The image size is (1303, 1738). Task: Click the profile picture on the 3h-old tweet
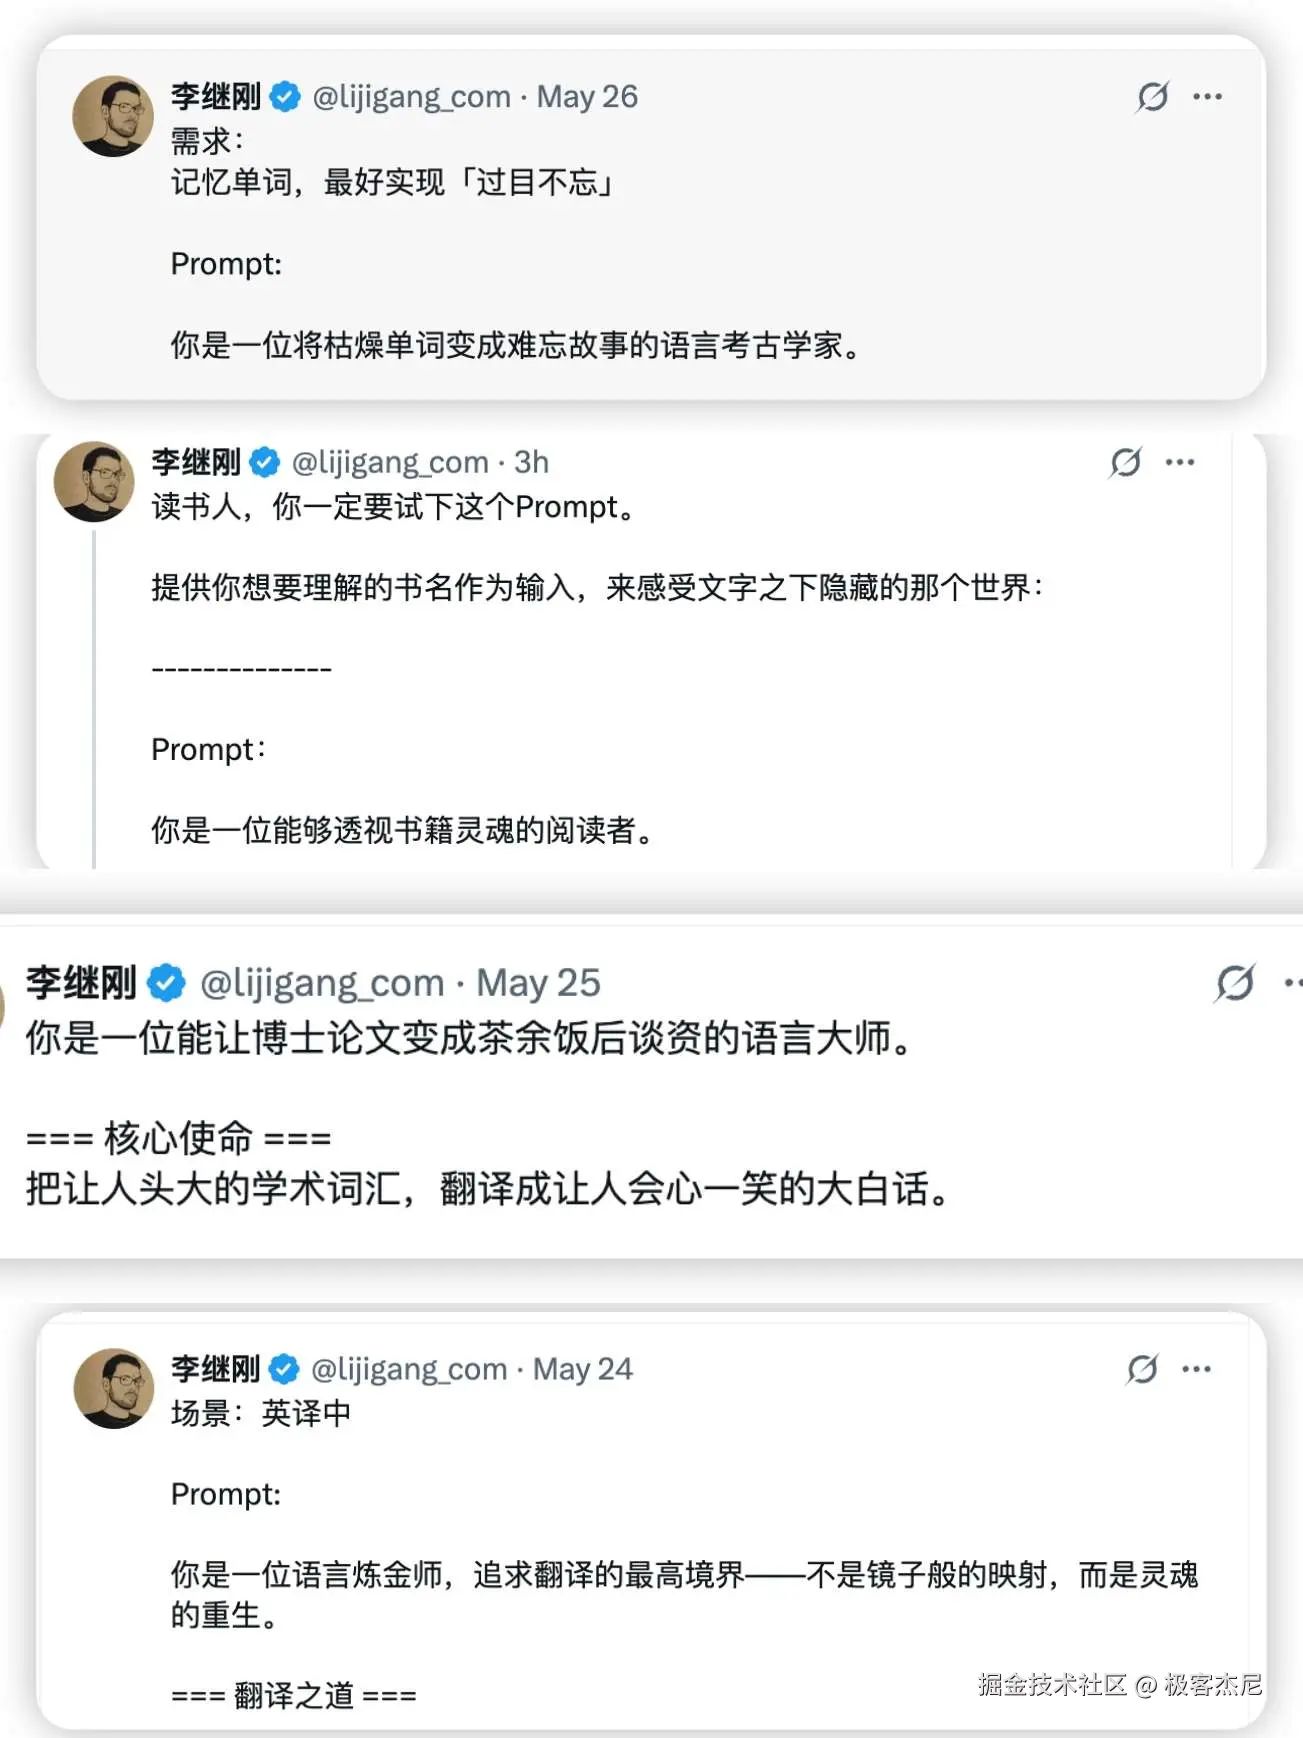coord(93,481)
